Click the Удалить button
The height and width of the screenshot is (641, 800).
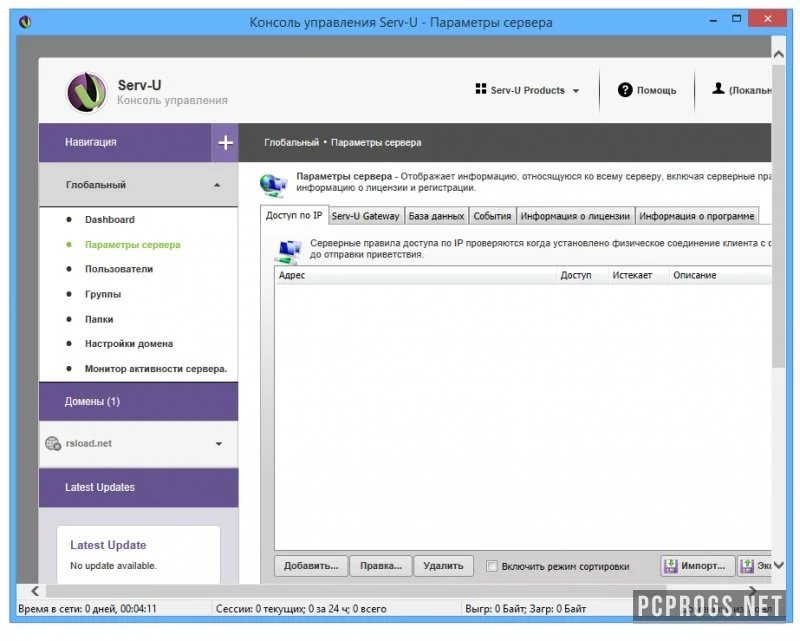pos(443,566)
